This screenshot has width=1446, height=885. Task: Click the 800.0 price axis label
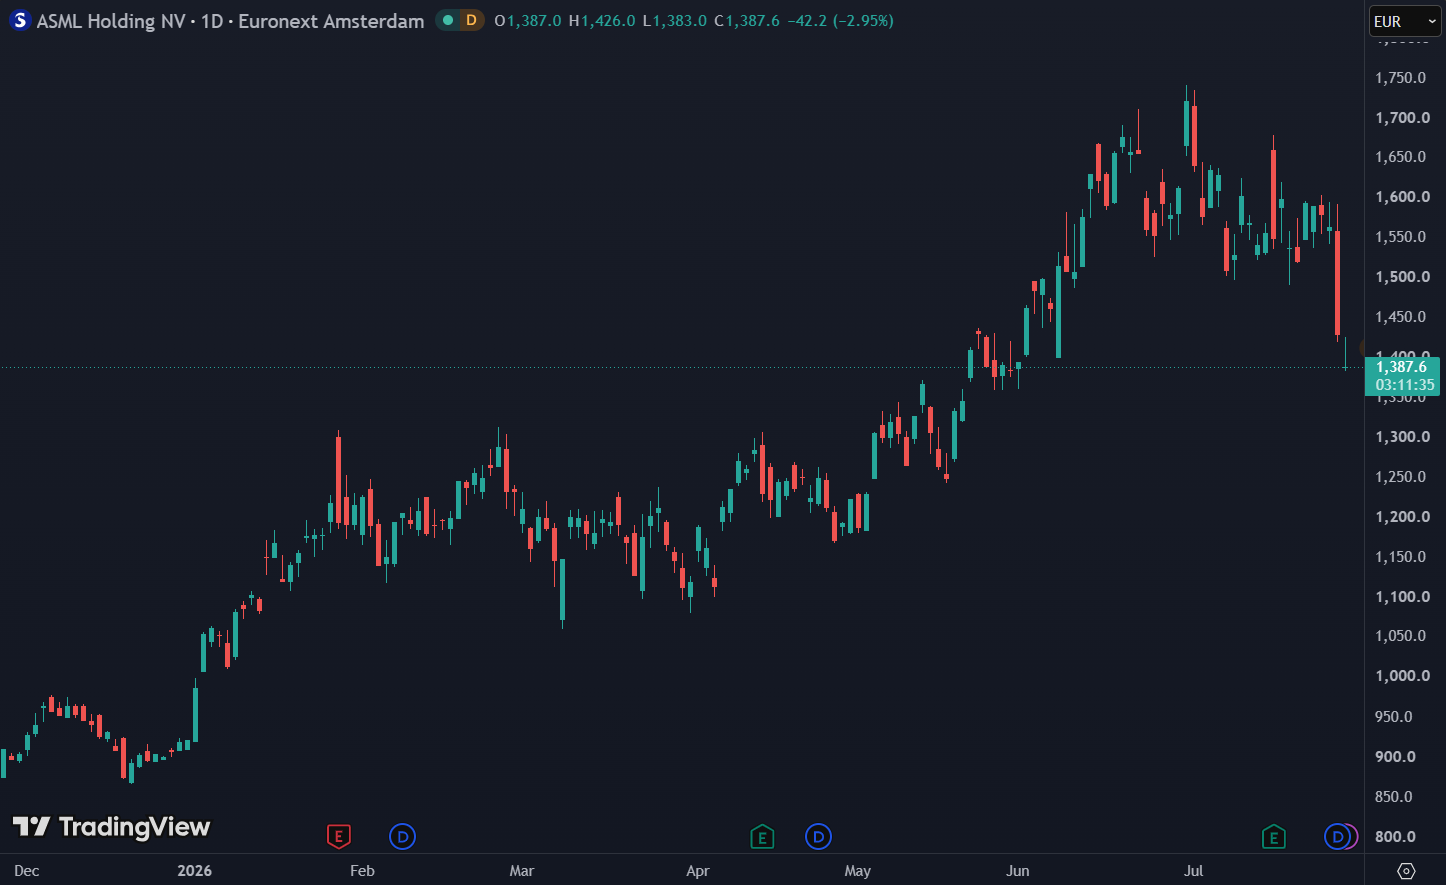1395,837
